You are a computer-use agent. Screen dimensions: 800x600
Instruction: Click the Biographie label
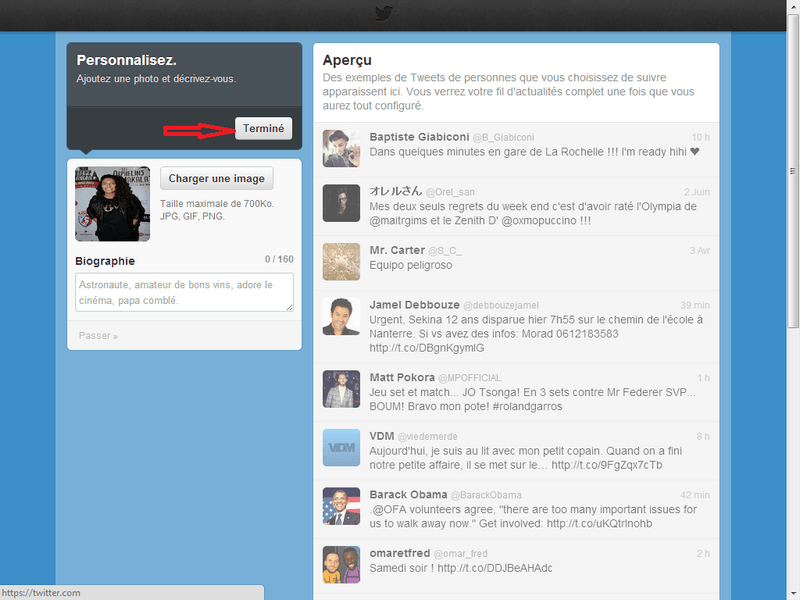coord(105,261)
